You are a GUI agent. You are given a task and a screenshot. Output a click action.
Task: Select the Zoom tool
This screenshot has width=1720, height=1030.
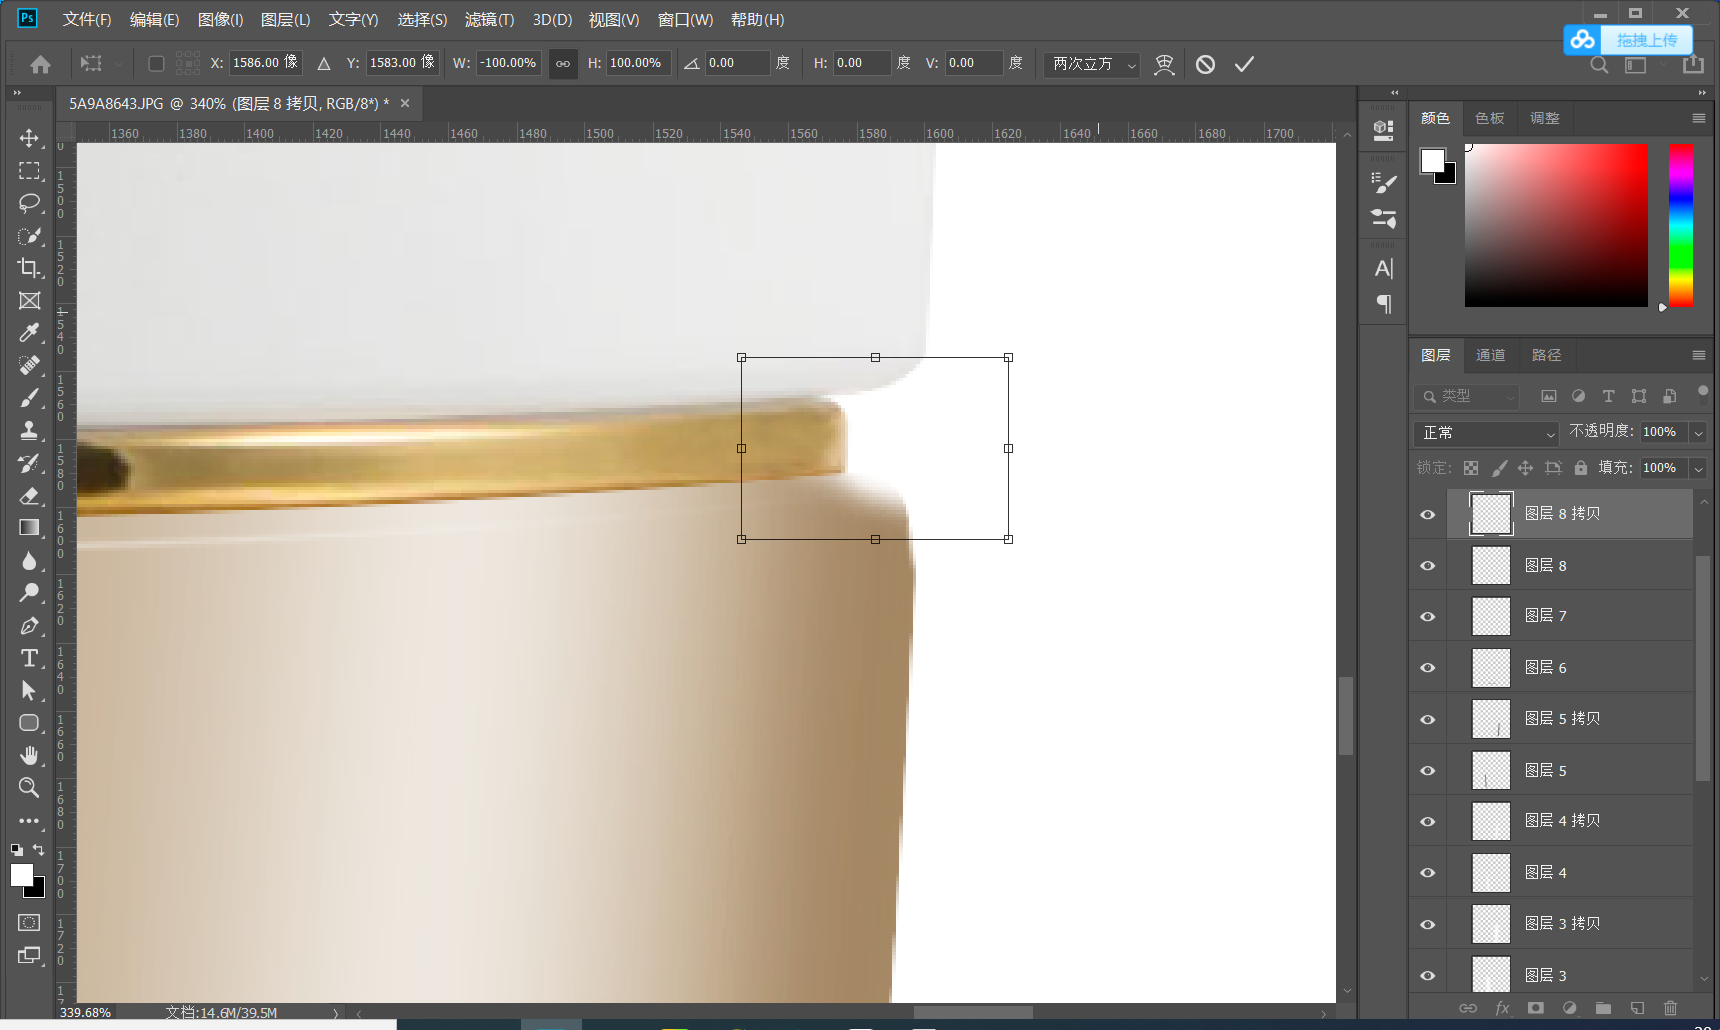pyautogui.click(x=29, y=788)
